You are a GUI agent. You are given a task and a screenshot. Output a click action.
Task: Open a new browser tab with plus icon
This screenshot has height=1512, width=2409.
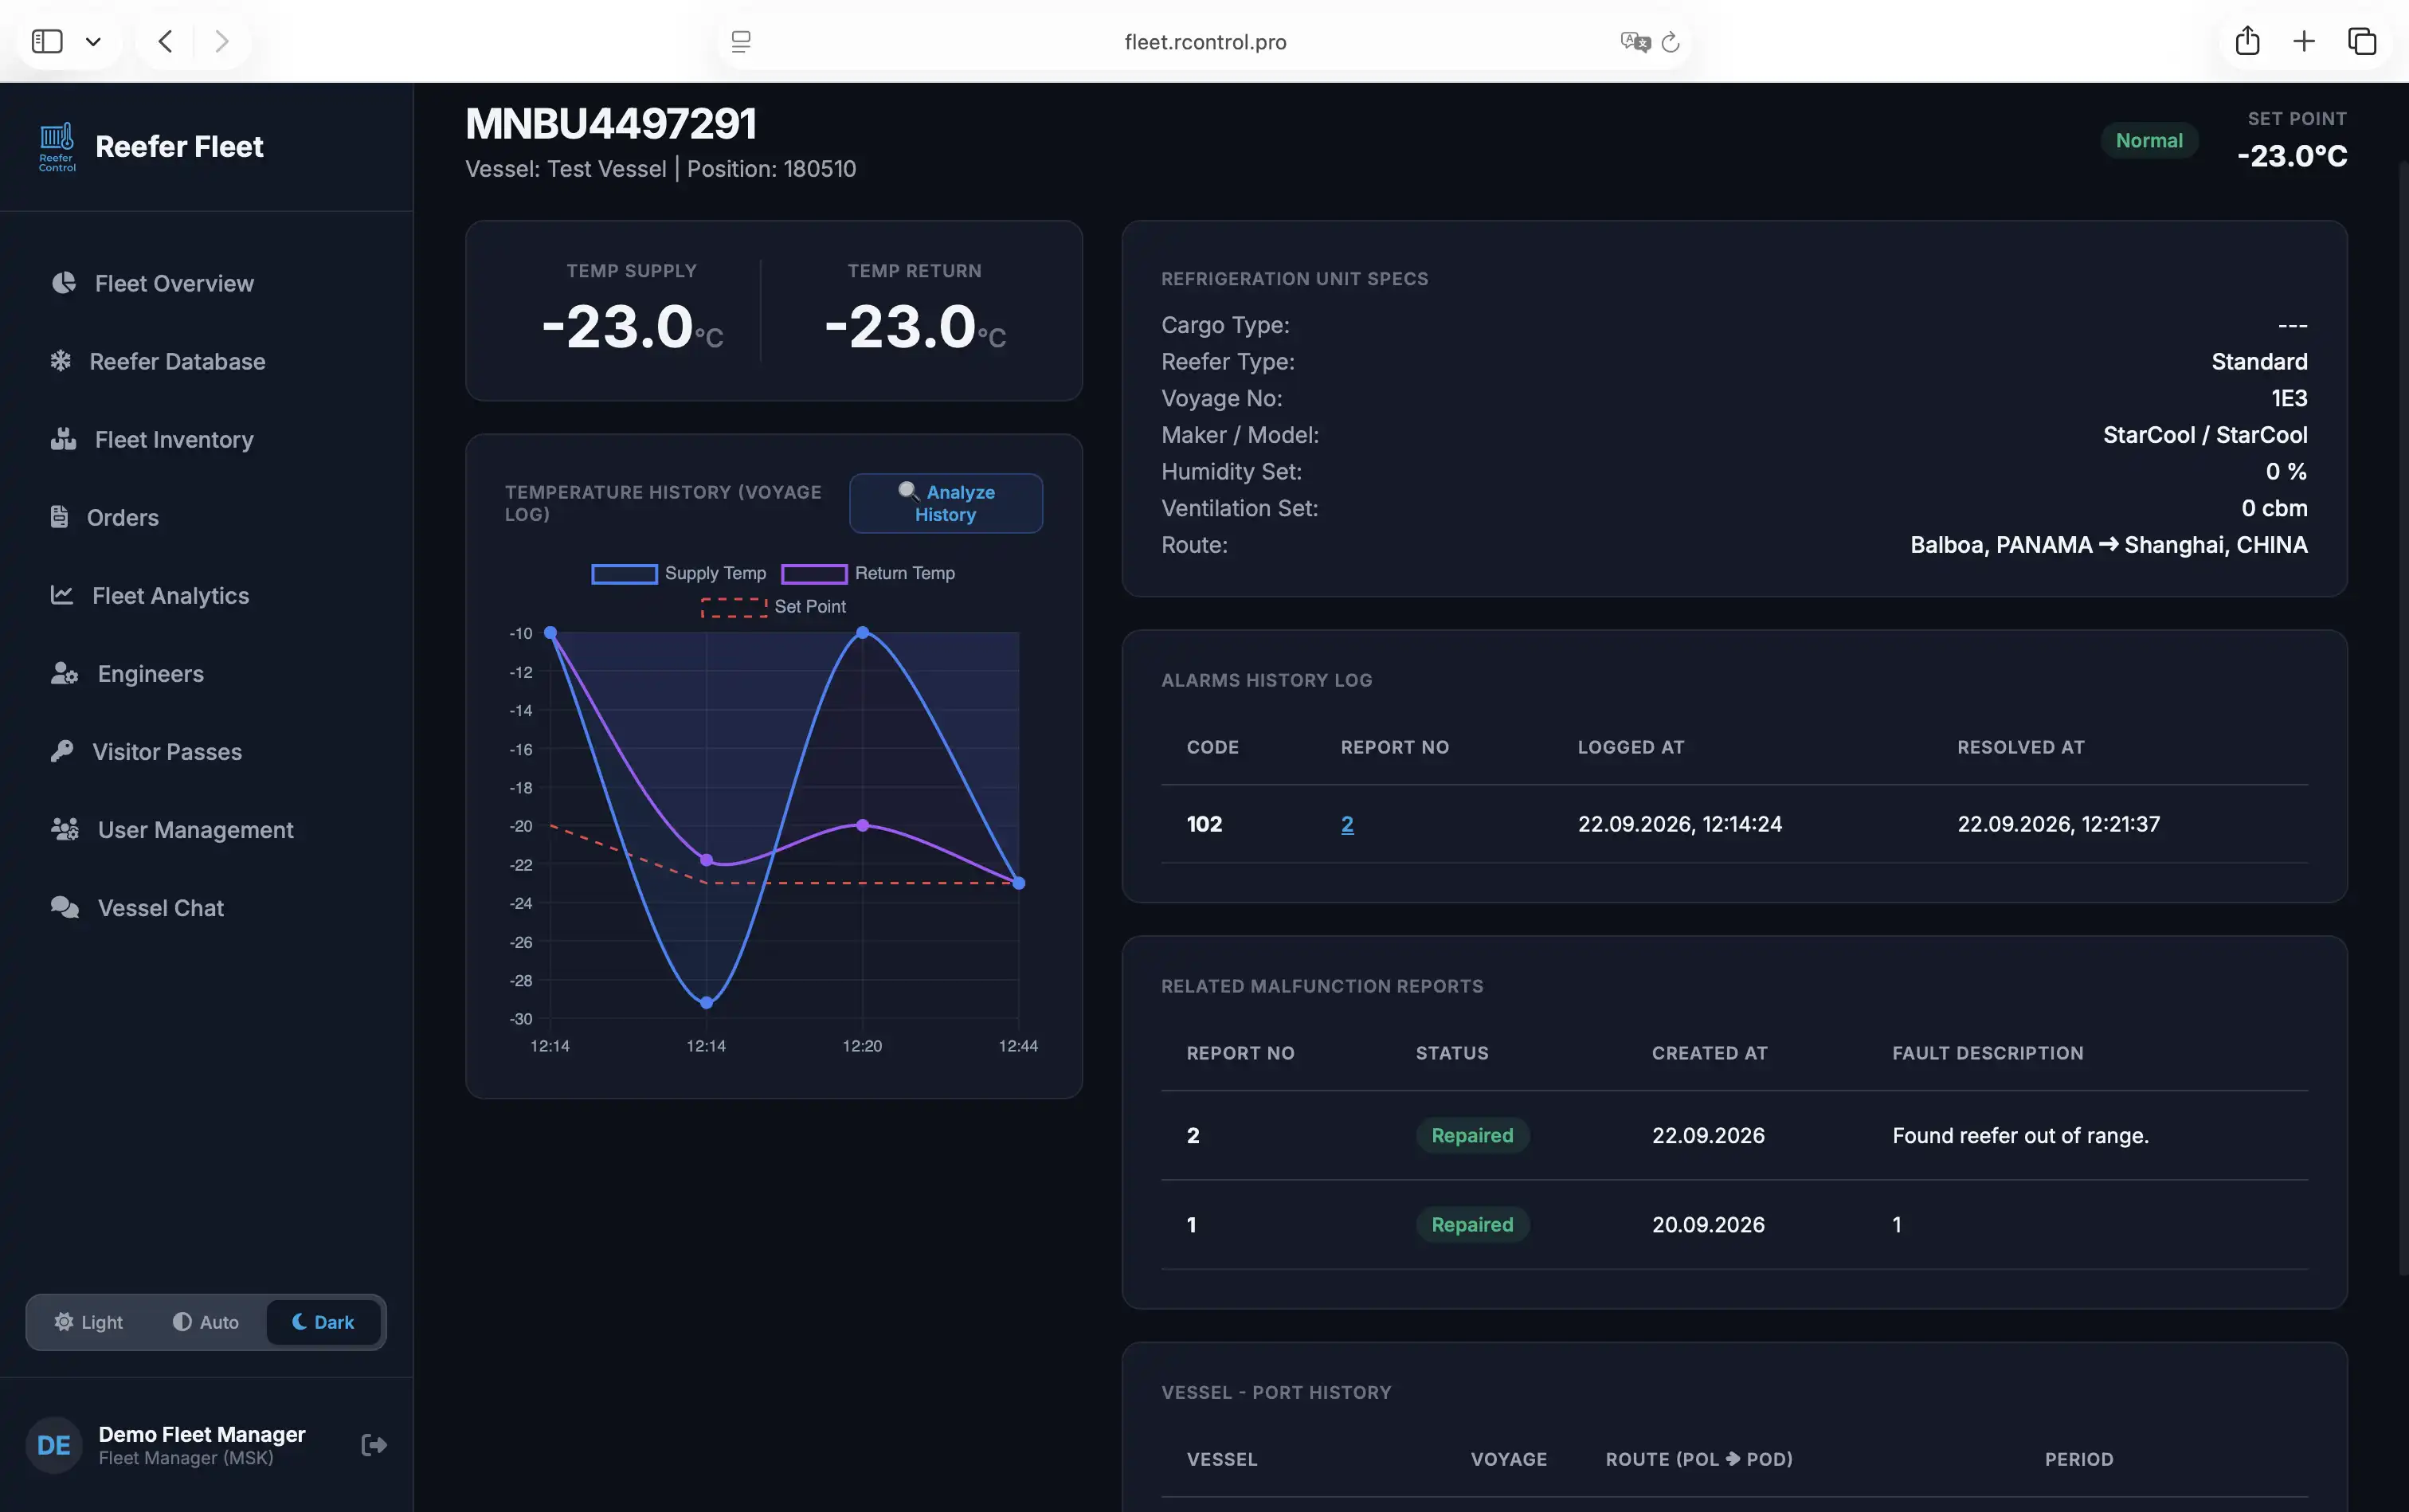coord(2304,41)
